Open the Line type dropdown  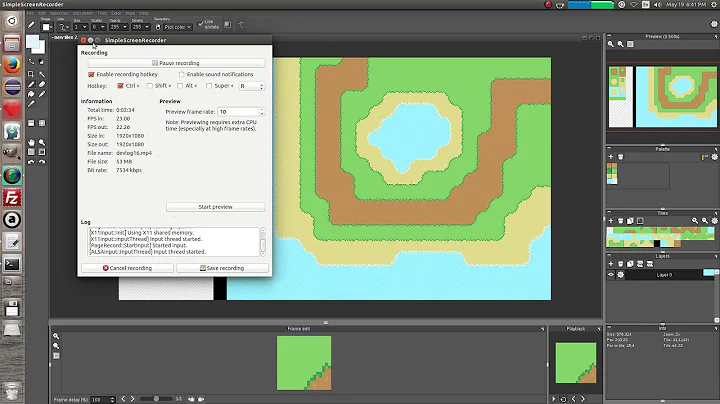(x=64, y=27)
